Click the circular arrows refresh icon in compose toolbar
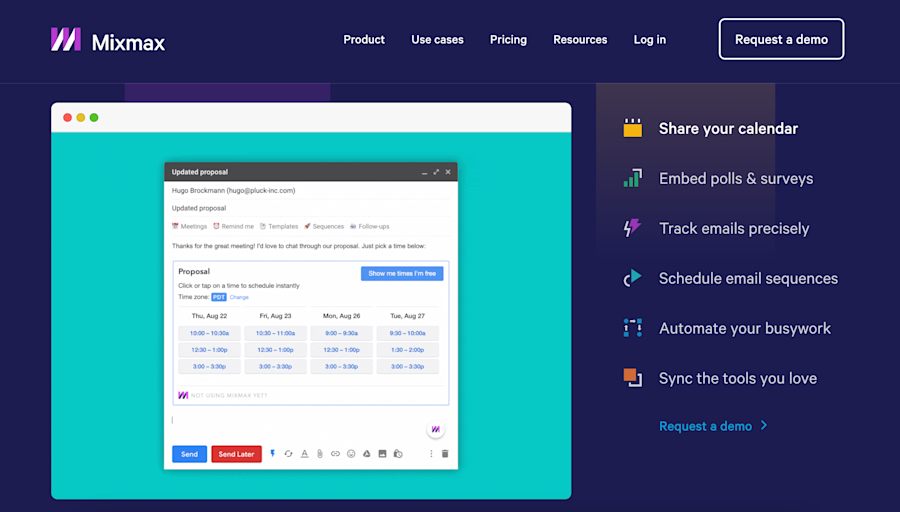The image size is (900, 512). 288,453
